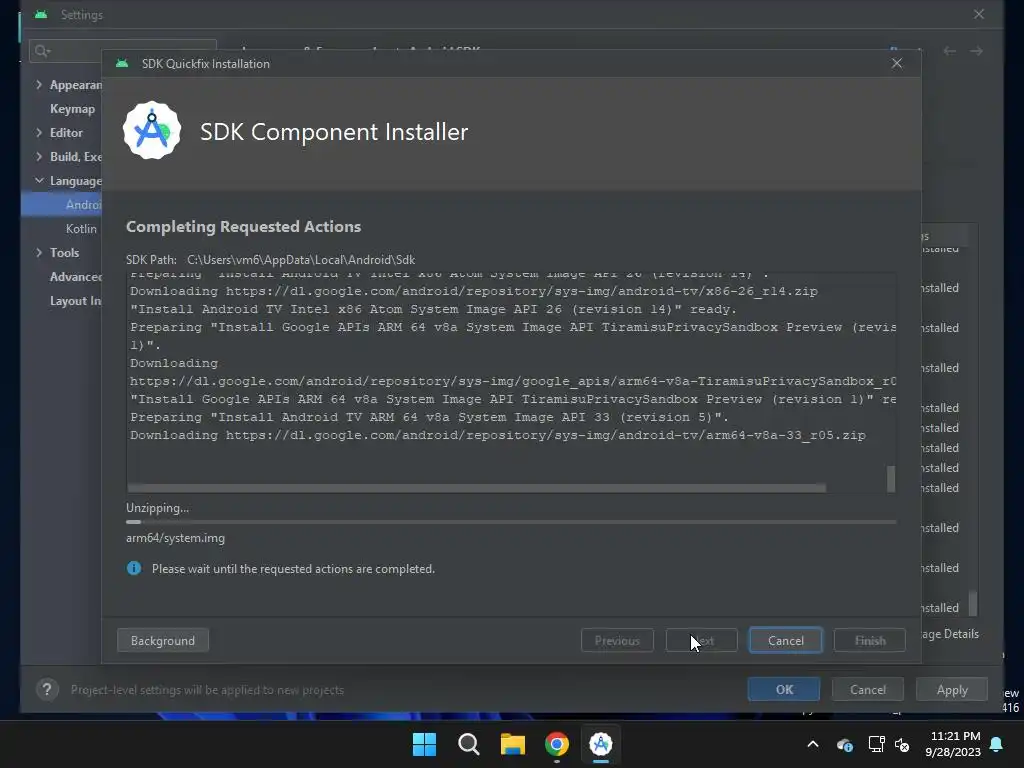Click the blue info icon beside wait message

point(134,568)
